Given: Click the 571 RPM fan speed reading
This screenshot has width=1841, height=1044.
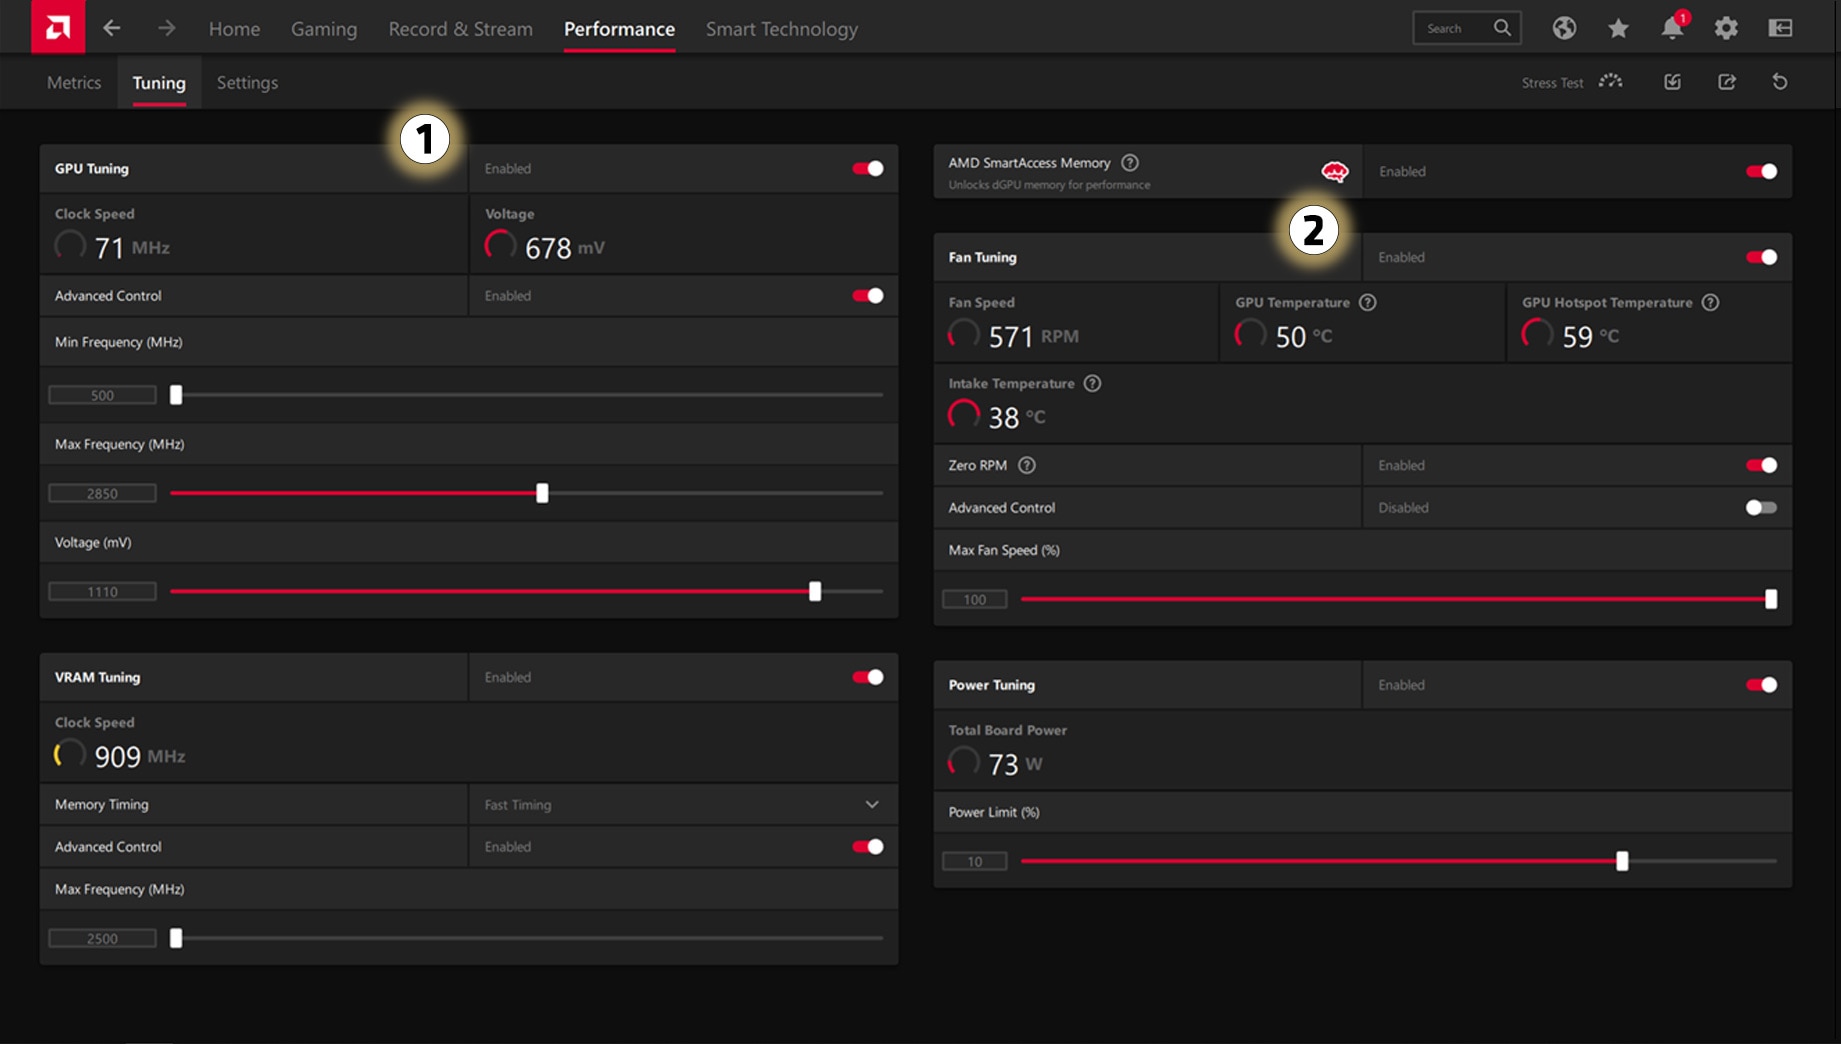Looking at the screenshot, I should click(1033, 337).
